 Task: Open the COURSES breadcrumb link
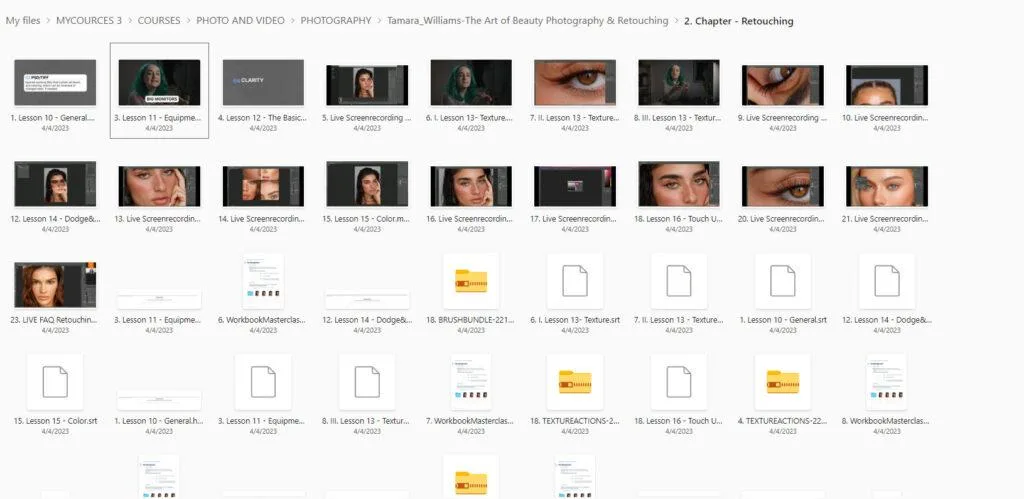159,20
